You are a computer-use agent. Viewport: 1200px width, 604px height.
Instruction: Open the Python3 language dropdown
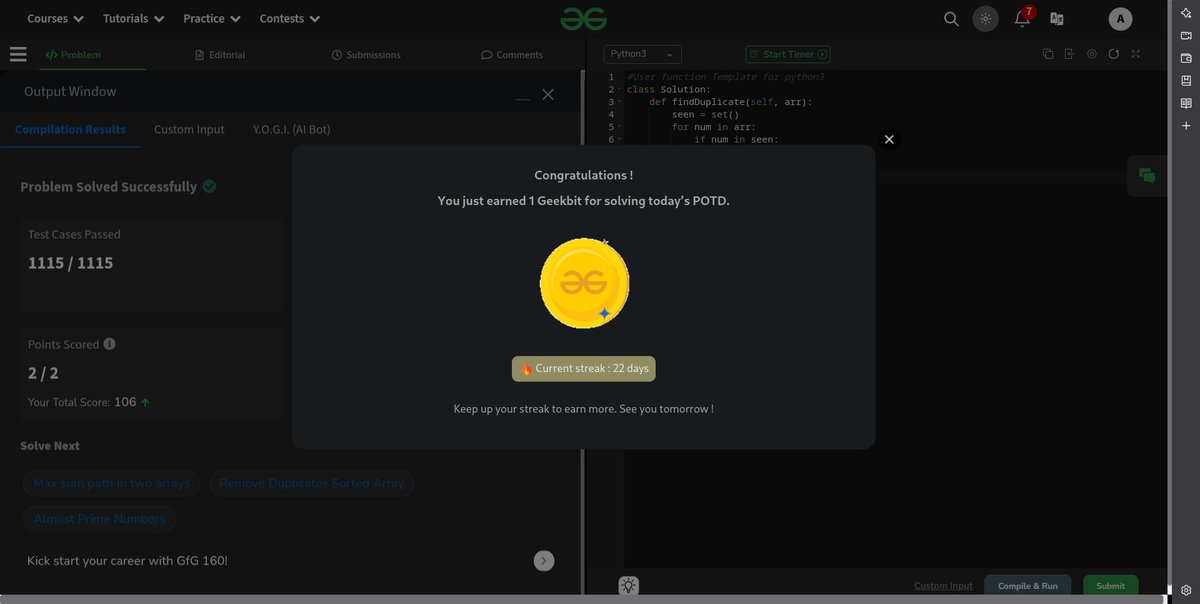642,54
